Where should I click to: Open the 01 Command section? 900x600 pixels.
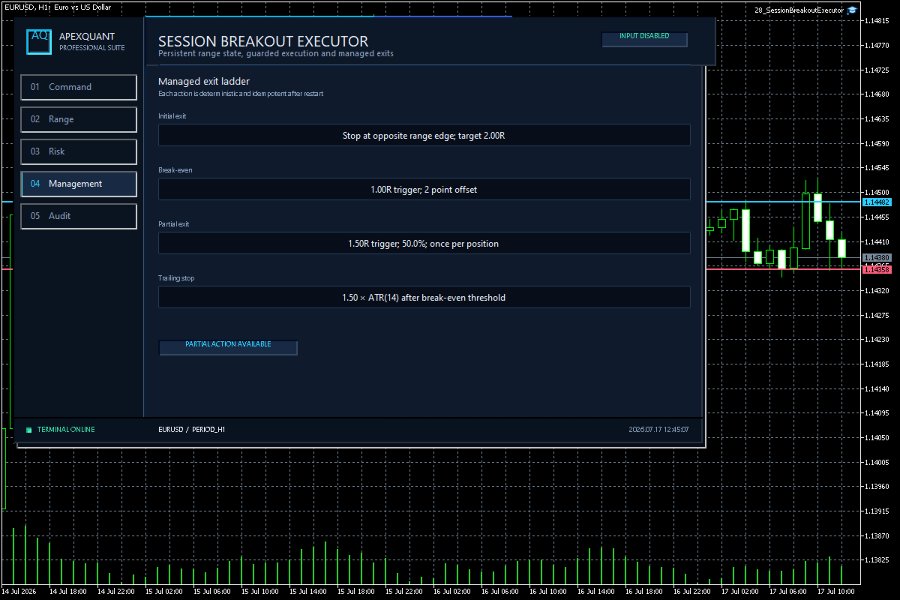[x=79, y=87]
